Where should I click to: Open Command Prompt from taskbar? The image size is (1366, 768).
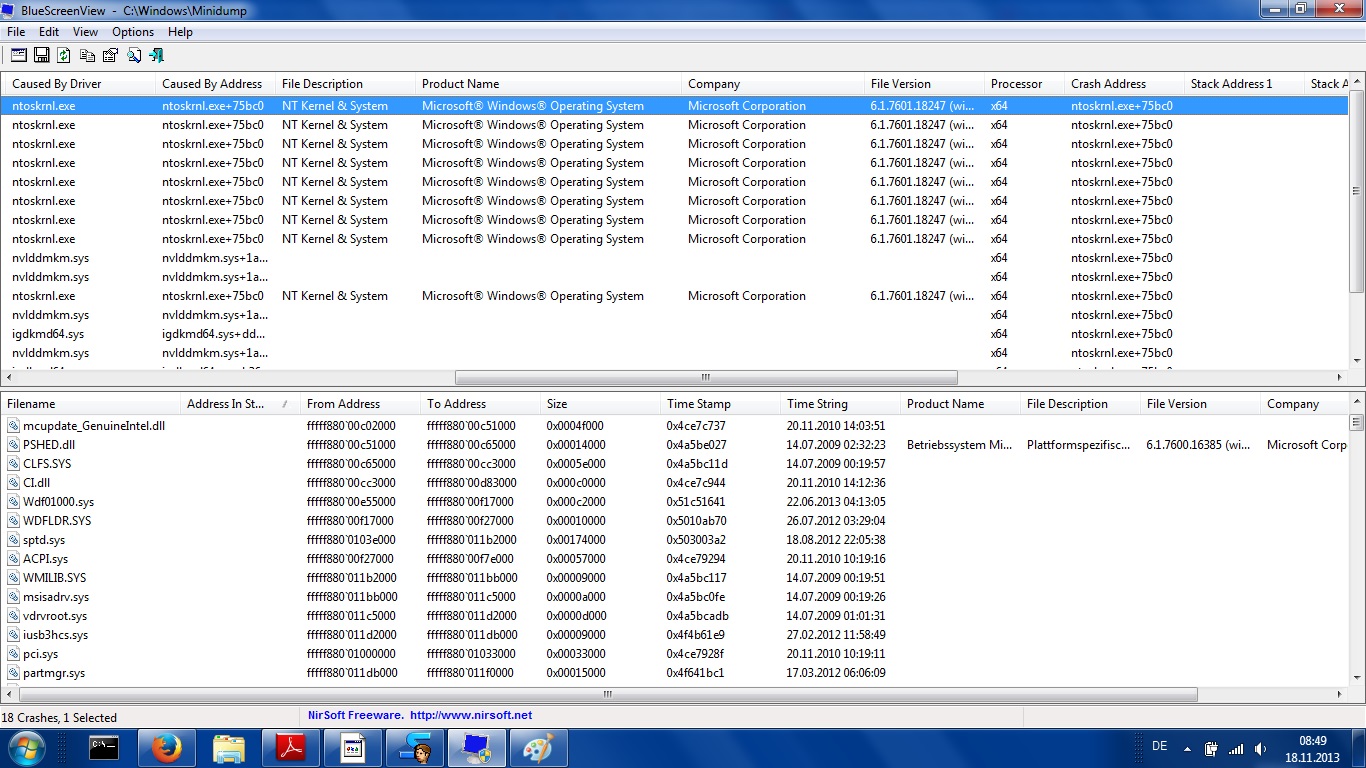[102, 747]
